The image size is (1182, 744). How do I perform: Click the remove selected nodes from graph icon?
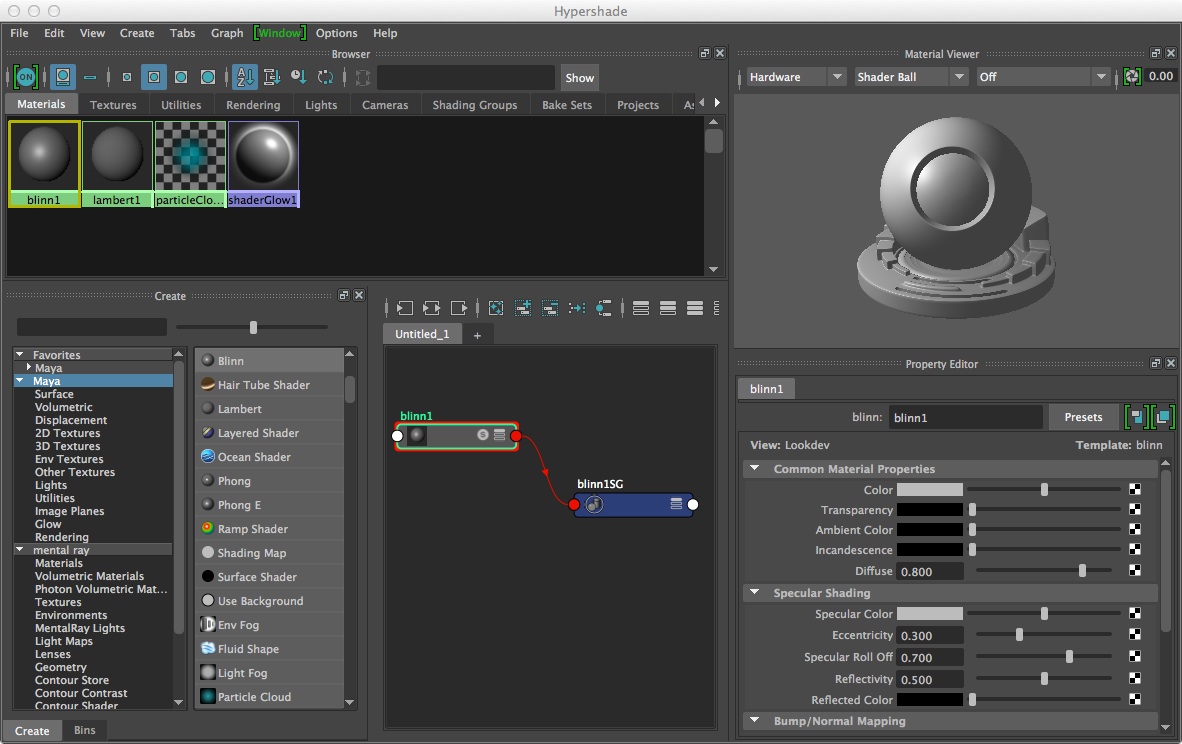(550, 308)
